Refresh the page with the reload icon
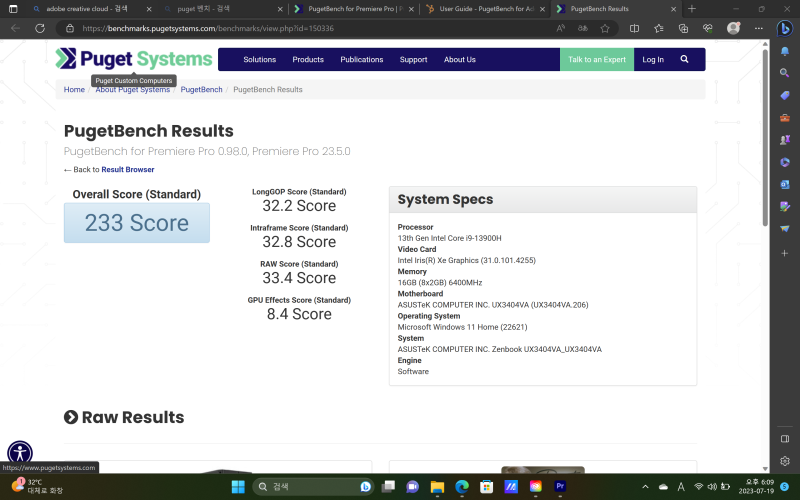 coord(40,29)
